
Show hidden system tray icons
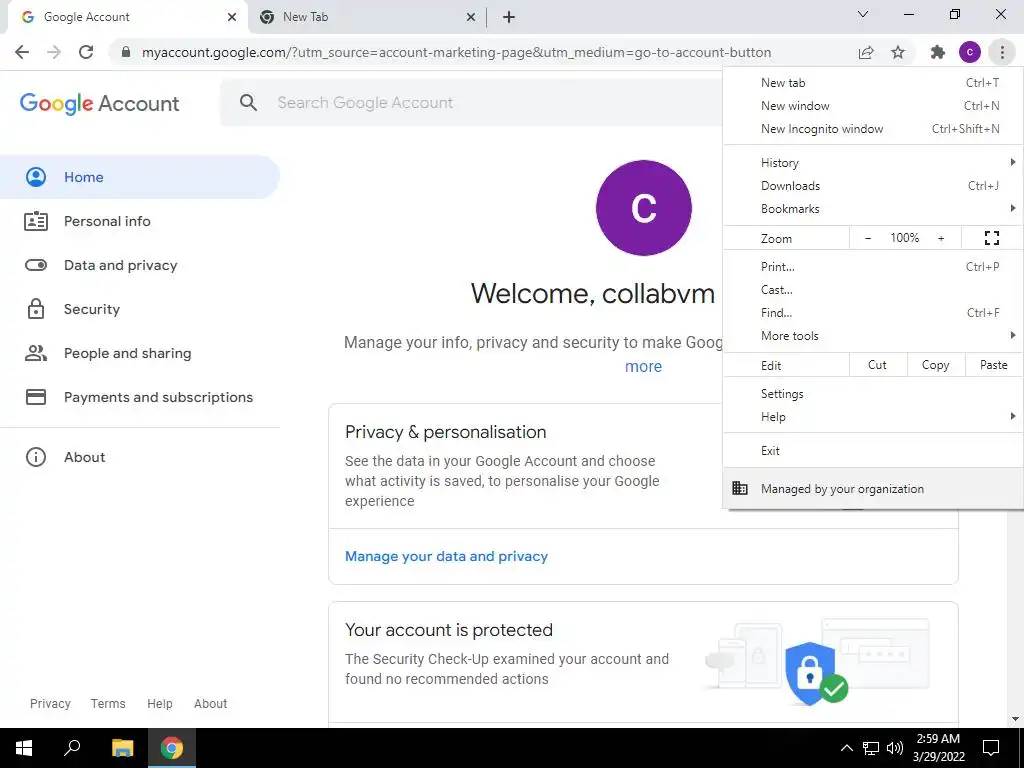pyautogui.click(x=846, y=748)
